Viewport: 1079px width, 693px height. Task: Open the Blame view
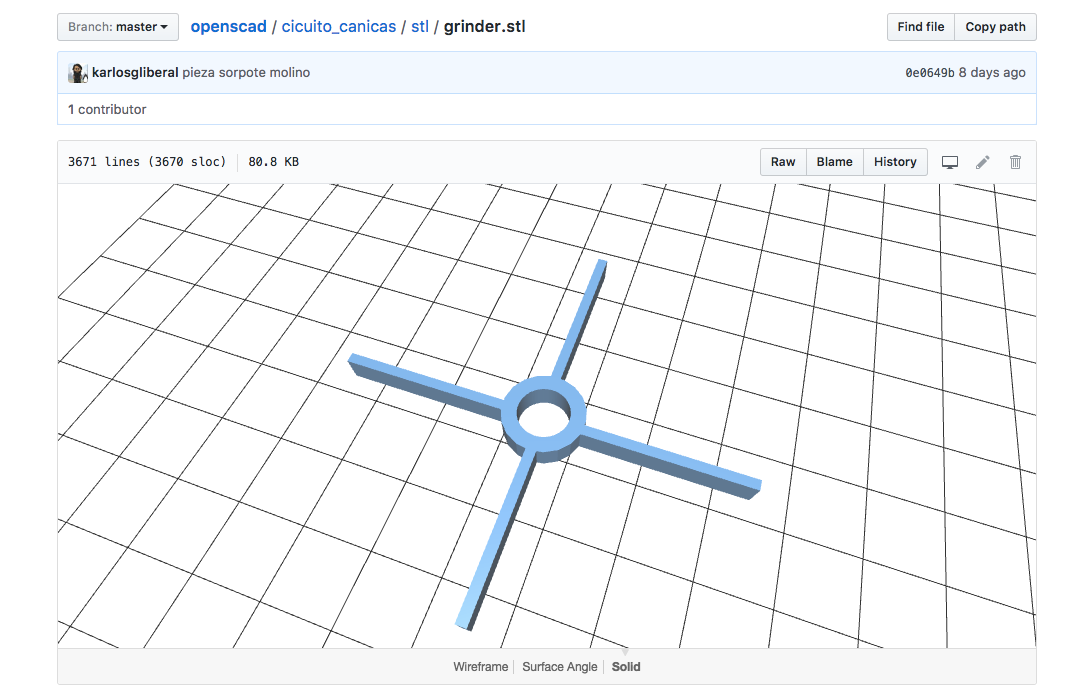point(834,162)
